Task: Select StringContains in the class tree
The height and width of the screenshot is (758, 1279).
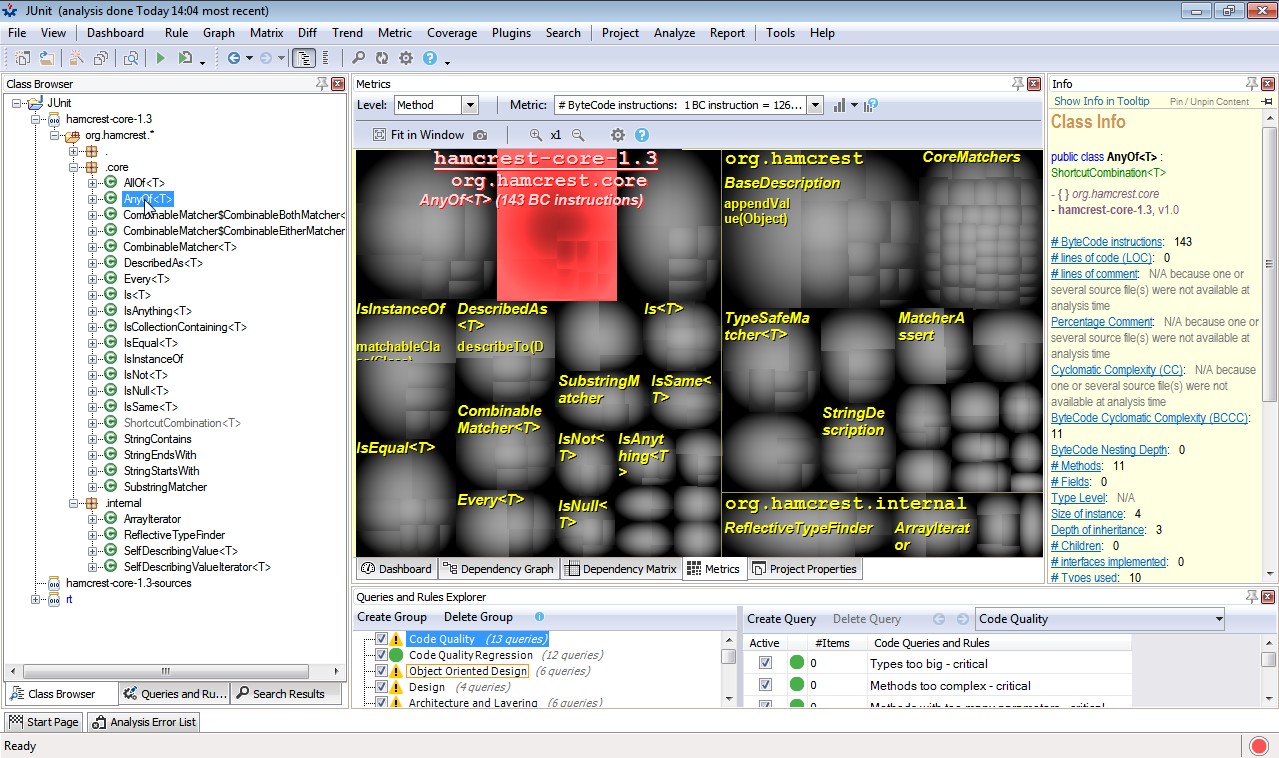Action: [x=157, y=439]
